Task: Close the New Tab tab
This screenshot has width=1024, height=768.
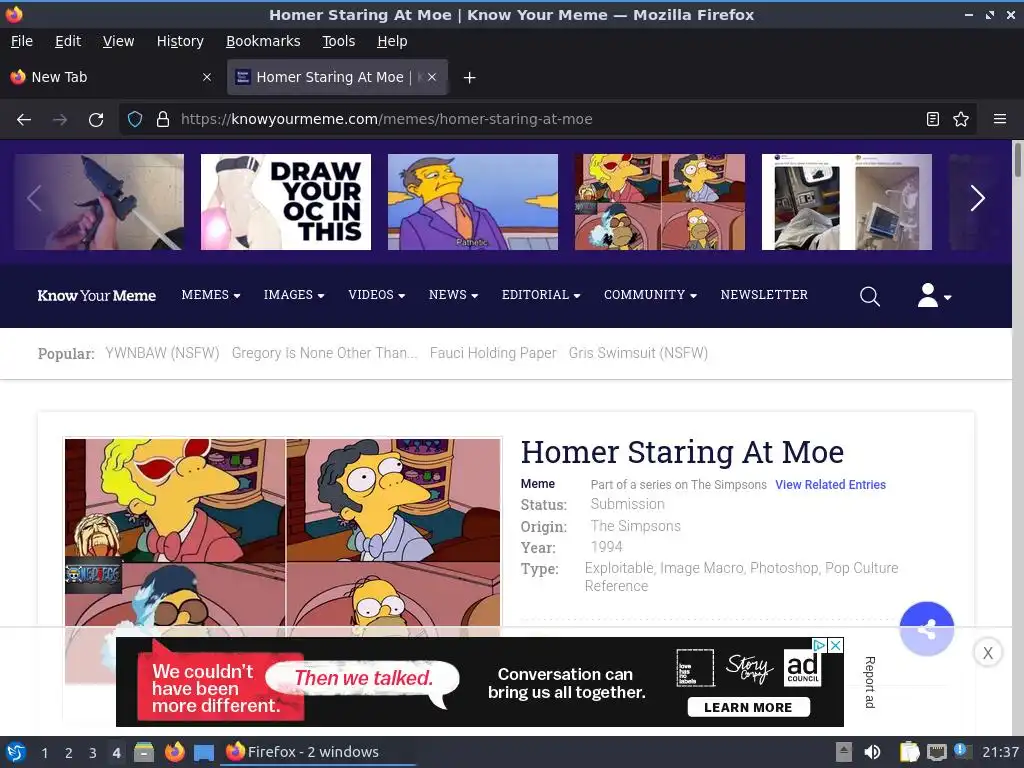Action: (x=207, y=77)
